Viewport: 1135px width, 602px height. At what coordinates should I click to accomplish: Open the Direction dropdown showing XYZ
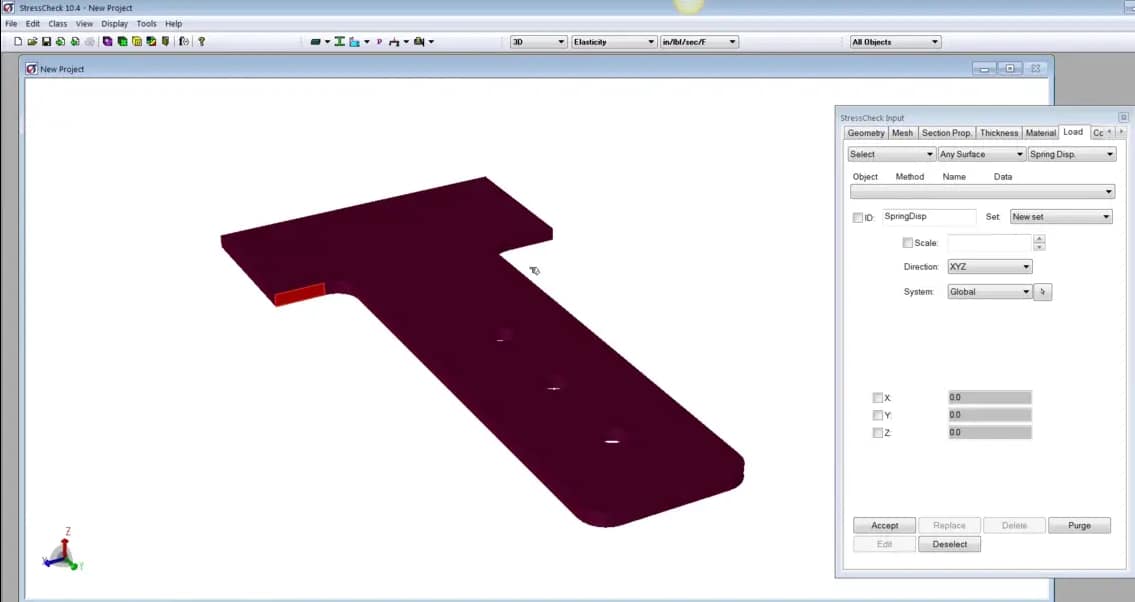[x=1026, y=266]
